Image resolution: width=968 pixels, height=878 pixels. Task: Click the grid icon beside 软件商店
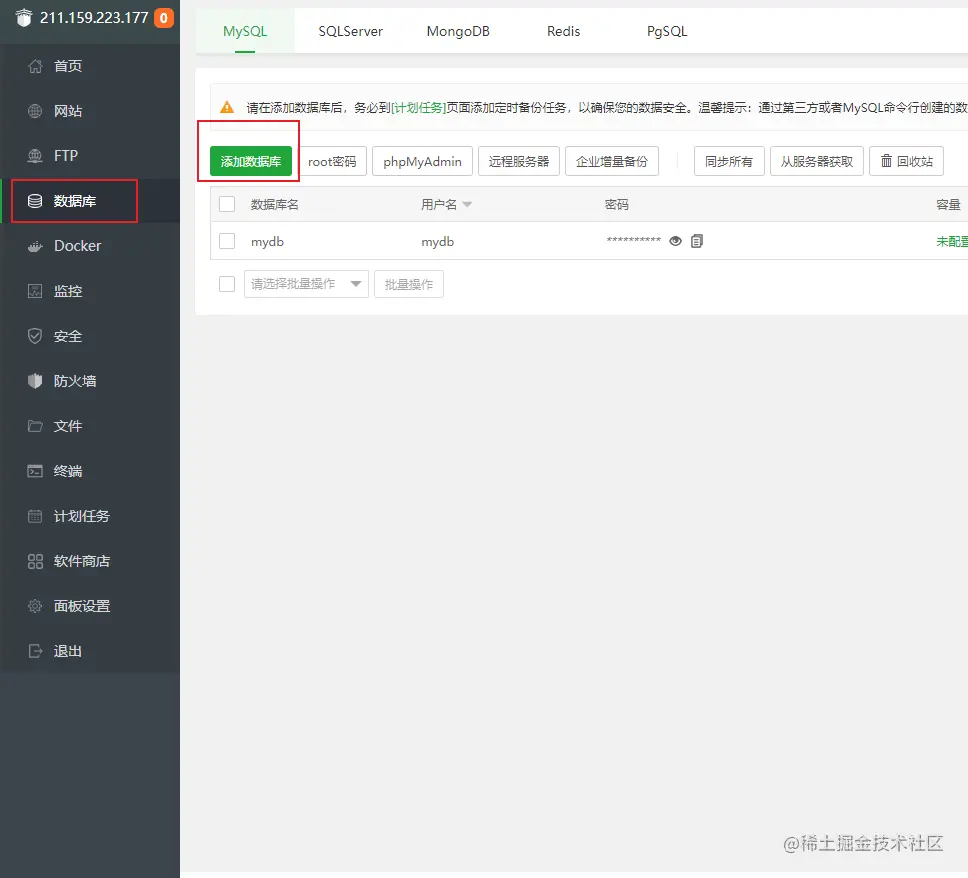(x=35, y=561)
